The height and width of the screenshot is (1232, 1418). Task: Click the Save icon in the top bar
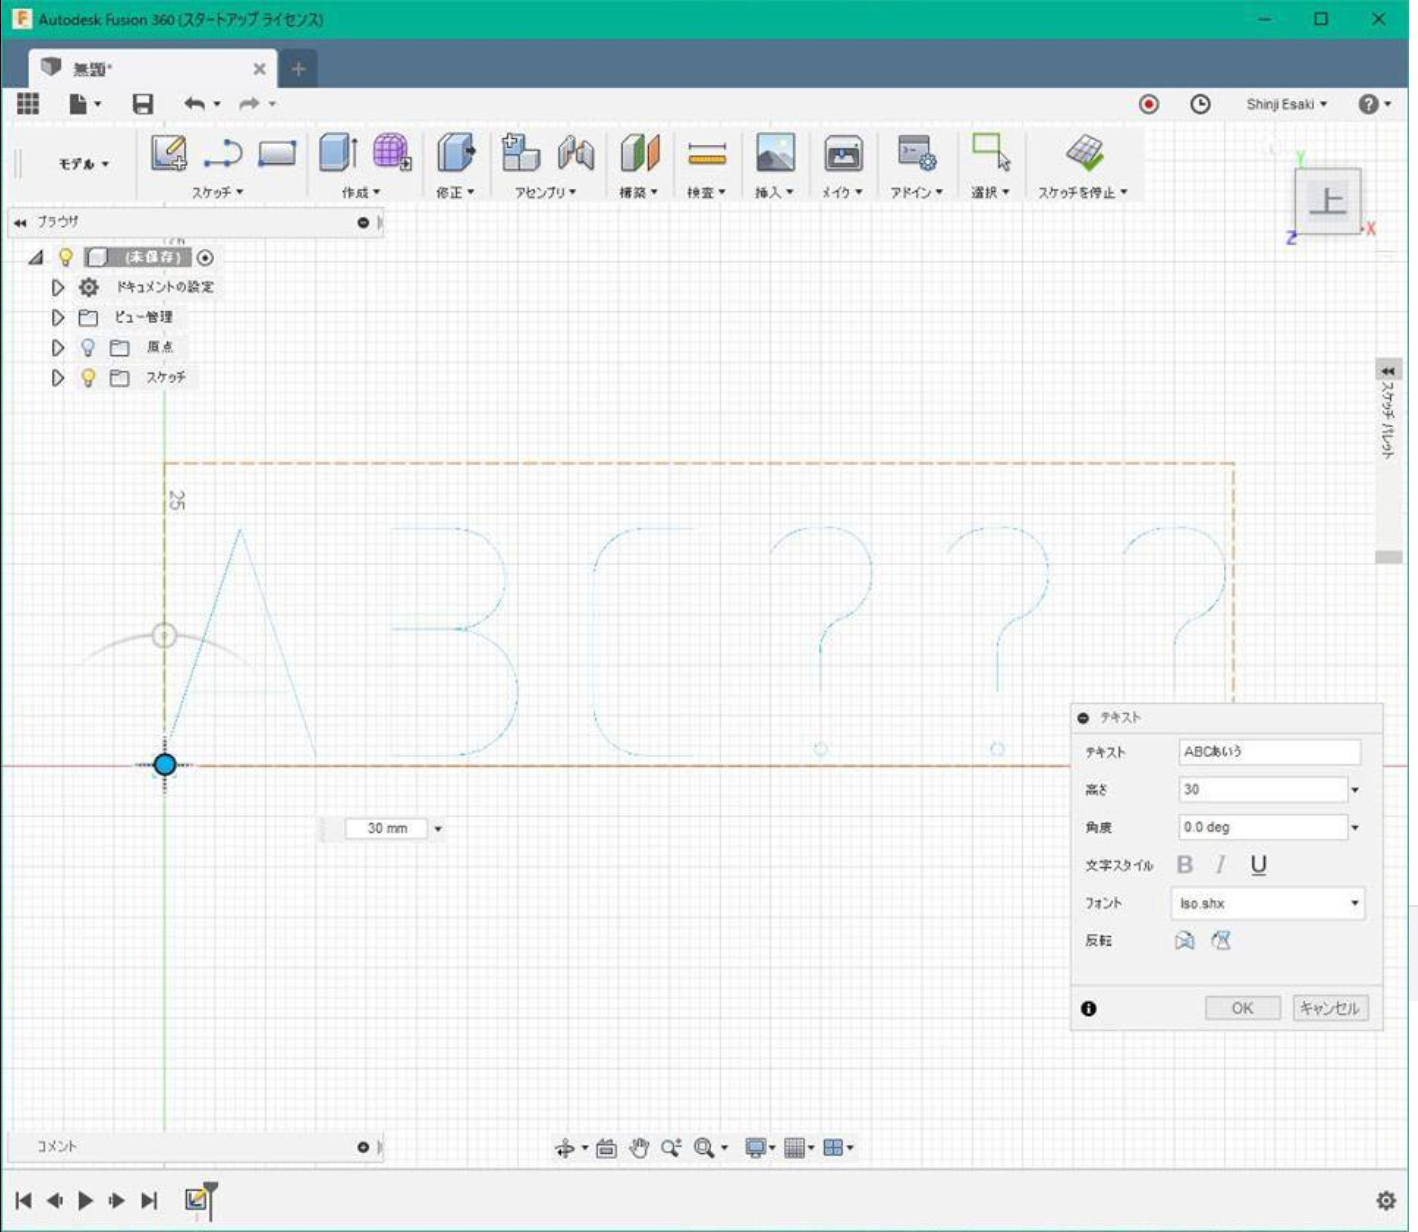(143, 103)
